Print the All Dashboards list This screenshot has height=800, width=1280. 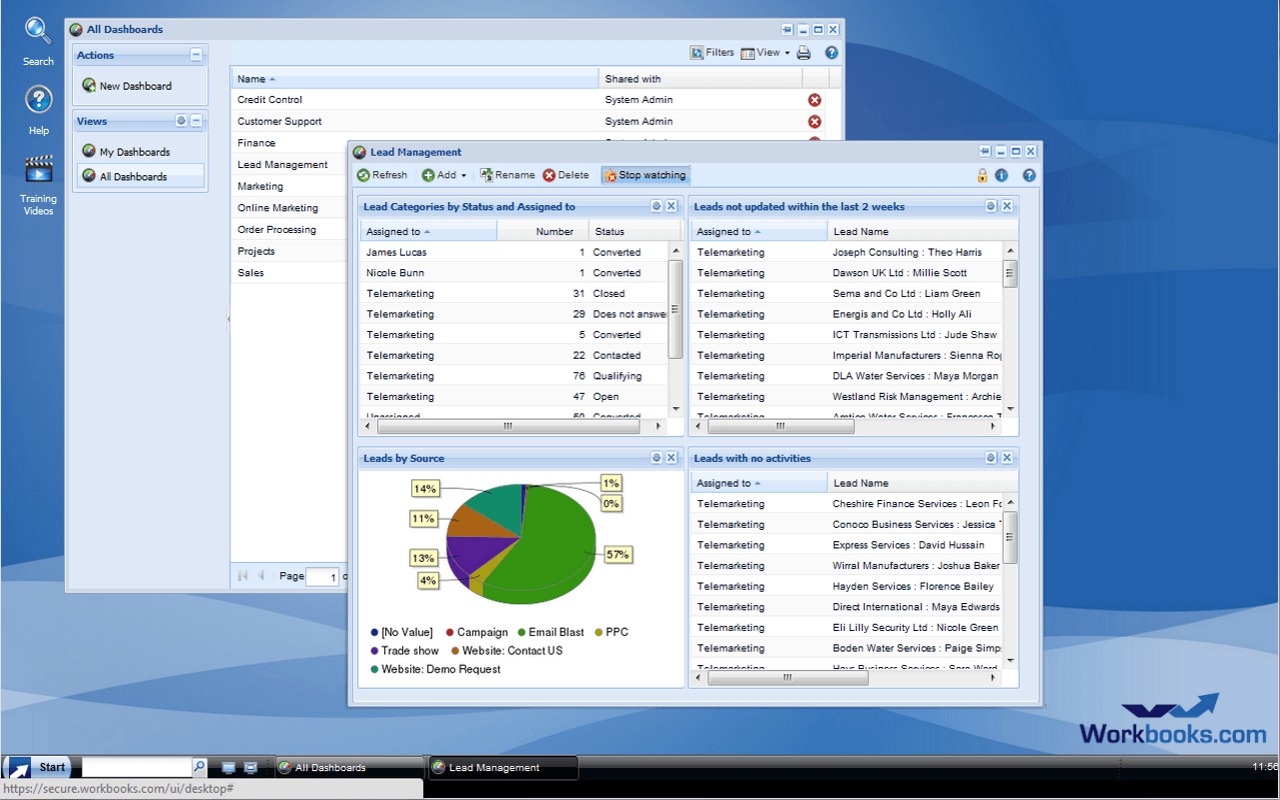pyautogui.click(x=803, y=52)
